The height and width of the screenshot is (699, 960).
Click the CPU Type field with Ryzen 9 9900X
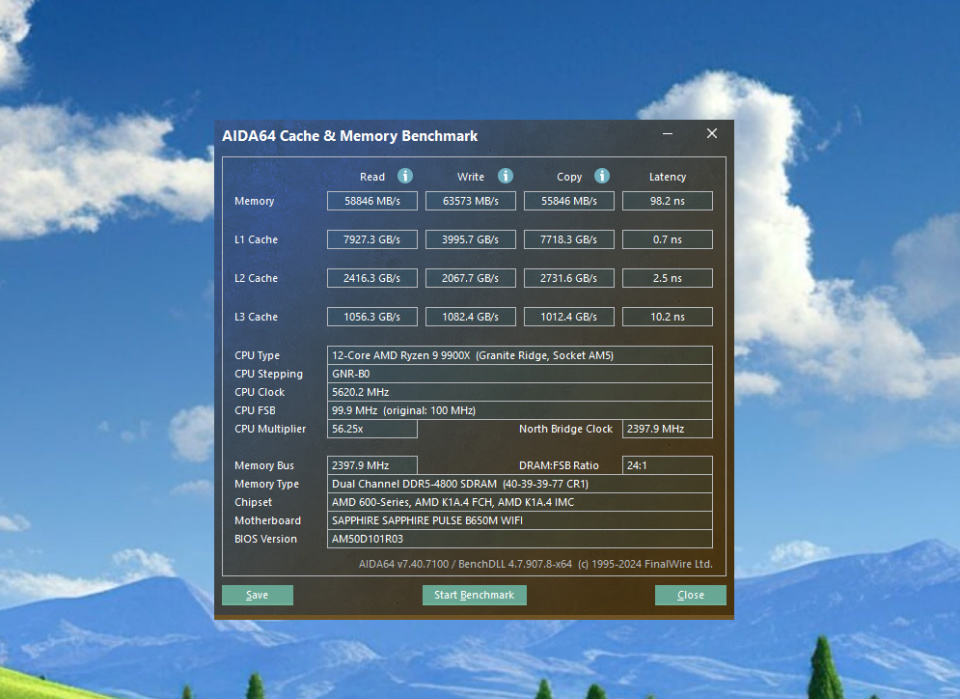click(x=520, y=355)
